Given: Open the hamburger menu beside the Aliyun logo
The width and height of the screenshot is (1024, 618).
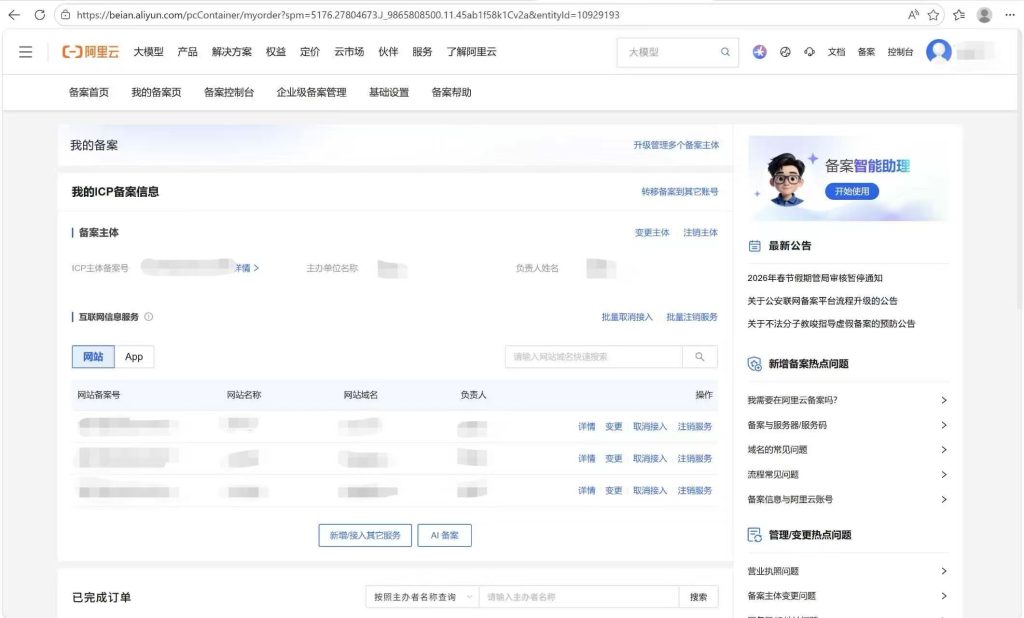Looking at the screenshot, I should click(x=26, y=52).
